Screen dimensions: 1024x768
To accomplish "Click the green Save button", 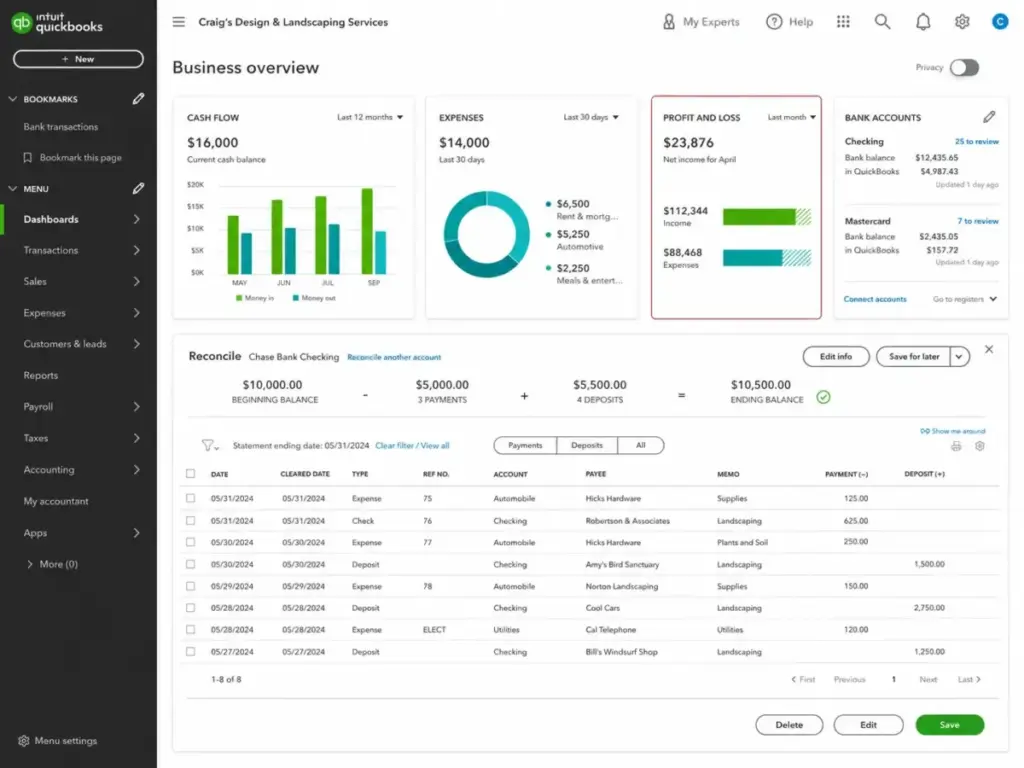I will 950,725.
